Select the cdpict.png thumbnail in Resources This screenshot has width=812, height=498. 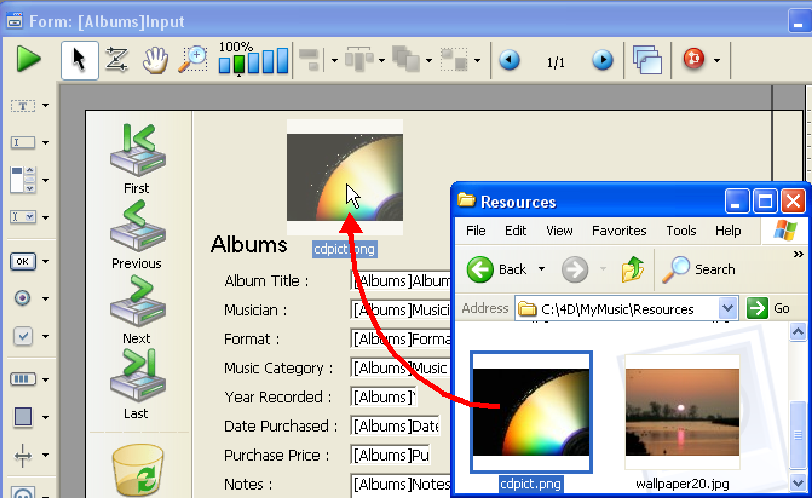click(531, 412)
